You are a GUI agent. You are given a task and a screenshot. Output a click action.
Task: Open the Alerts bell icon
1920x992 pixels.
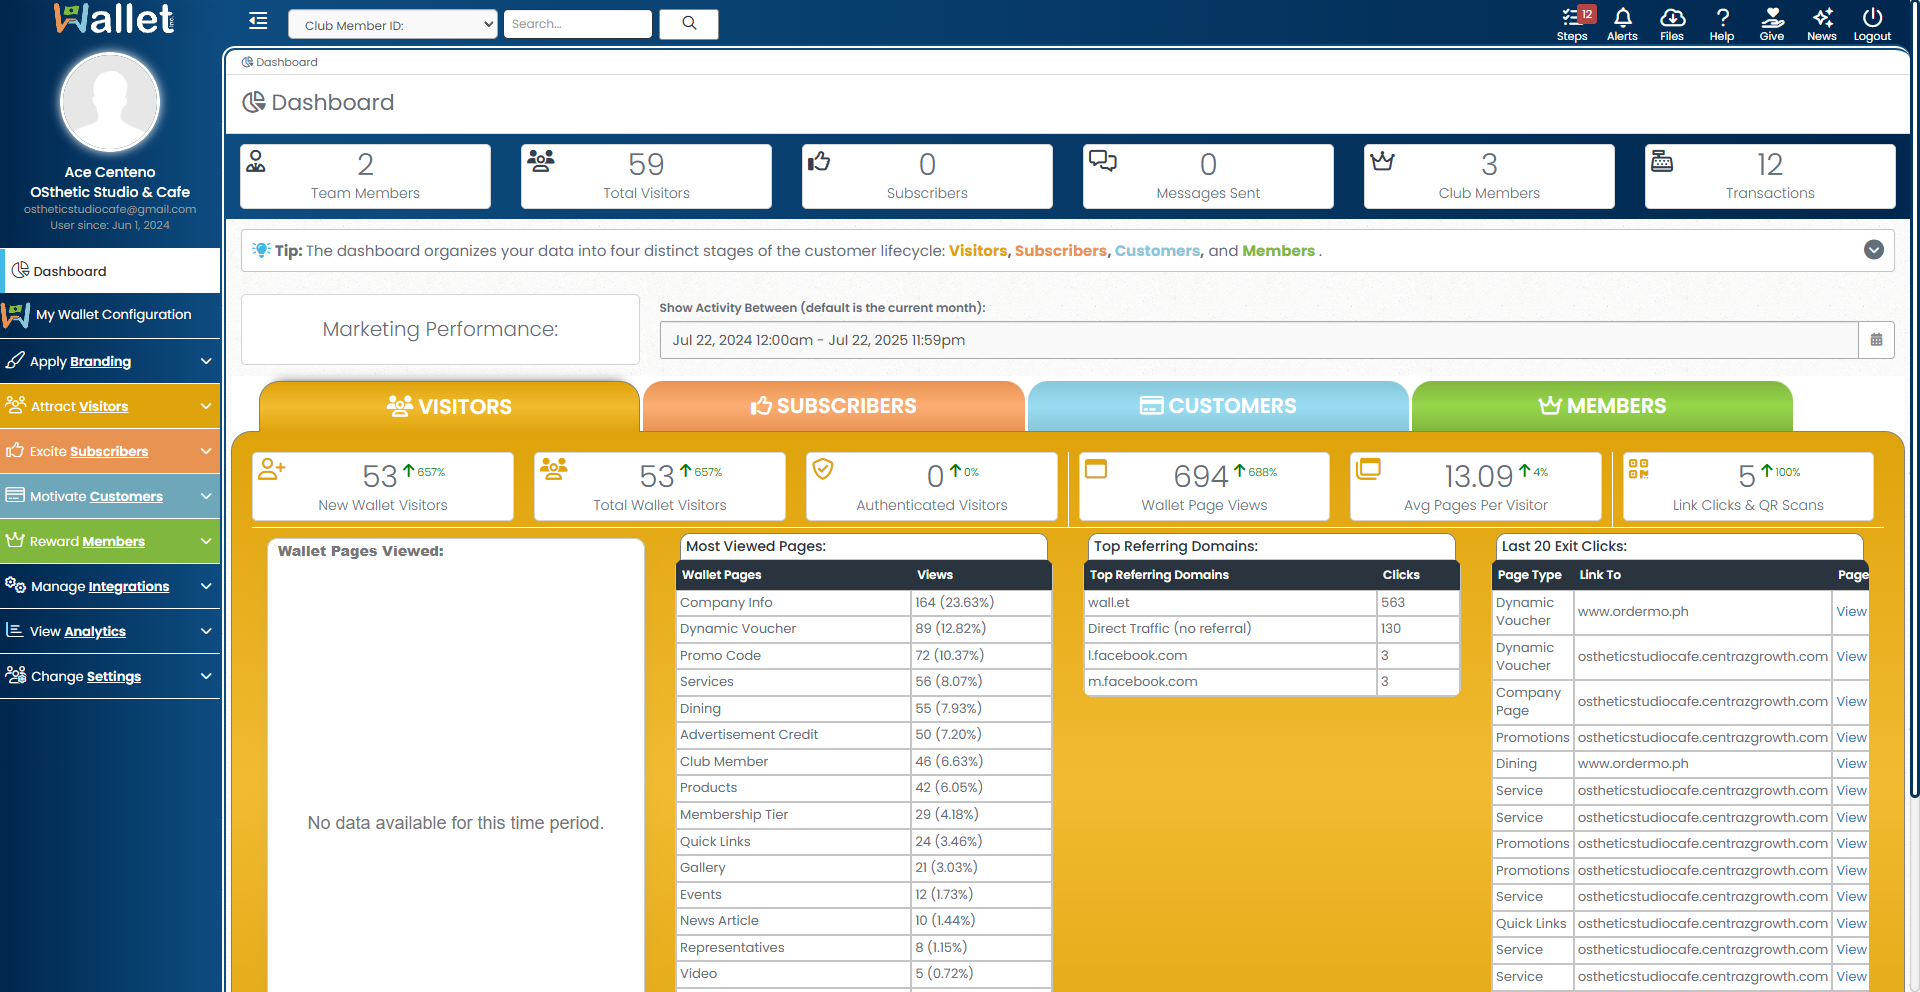coord(1622,23)
